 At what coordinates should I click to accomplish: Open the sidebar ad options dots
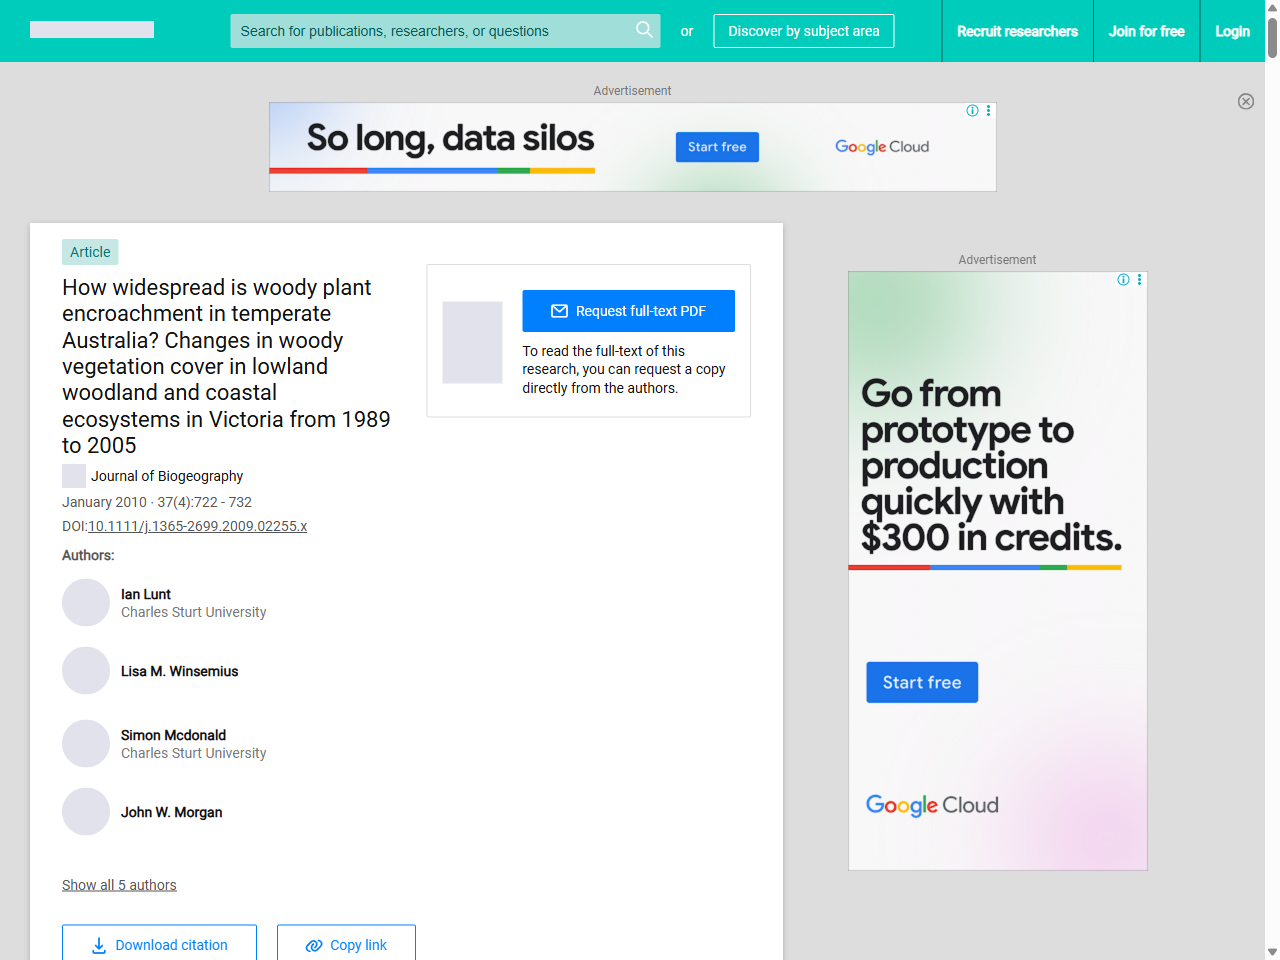[1139, 280]
